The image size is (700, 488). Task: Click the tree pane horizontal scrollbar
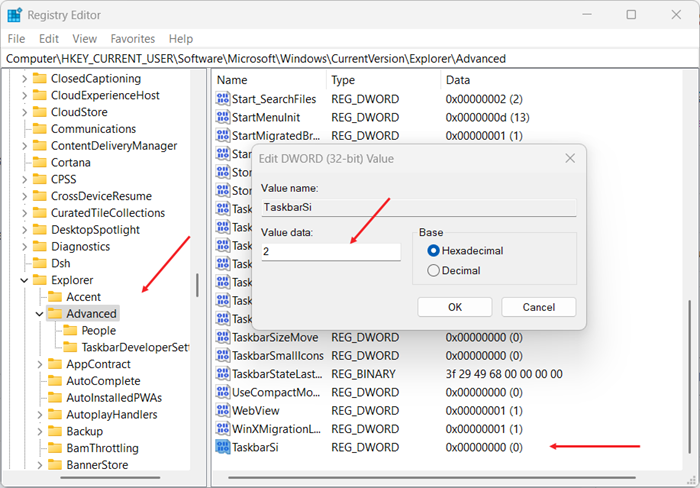pyautogui.click(x=110, y=478)
